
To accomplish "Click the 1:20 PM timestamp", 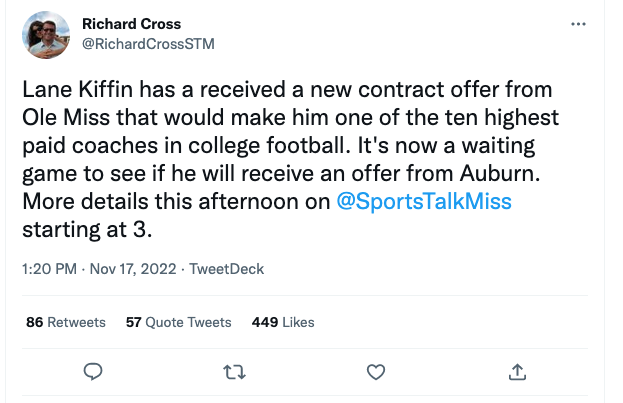I will tap(51, 269).
